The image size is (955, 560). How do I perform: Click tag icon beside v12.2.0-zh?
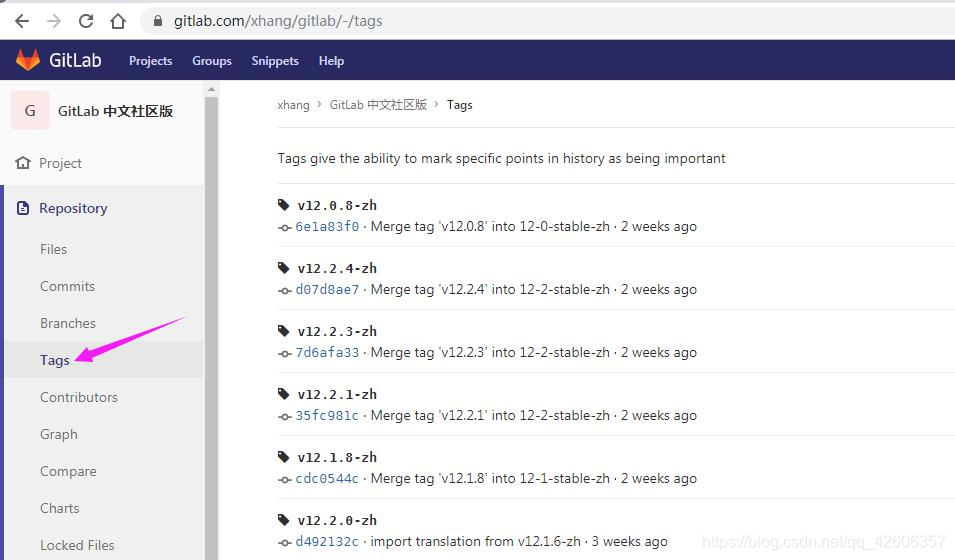click(x=283, y=520)
